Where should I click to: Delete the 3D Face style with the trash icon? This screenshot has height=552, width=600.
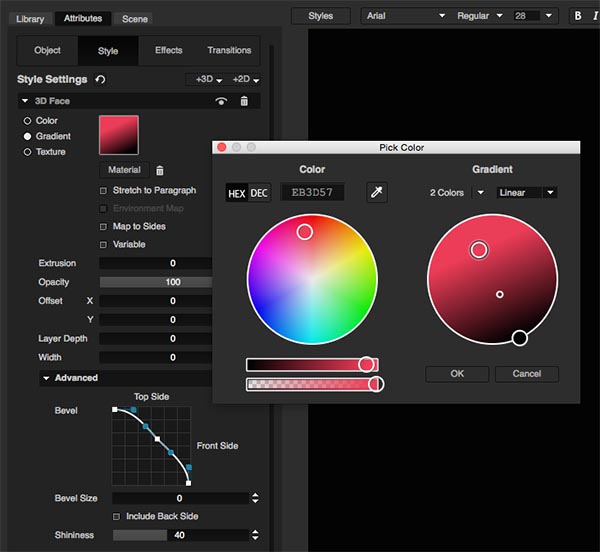click(244, 101)
